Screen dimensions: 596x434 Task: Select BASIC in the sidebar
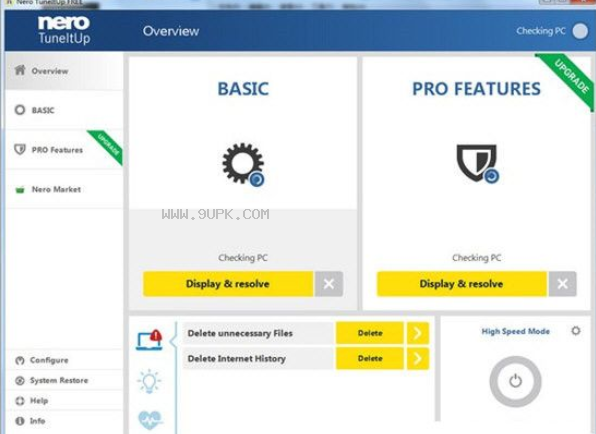tap(64, 110)
